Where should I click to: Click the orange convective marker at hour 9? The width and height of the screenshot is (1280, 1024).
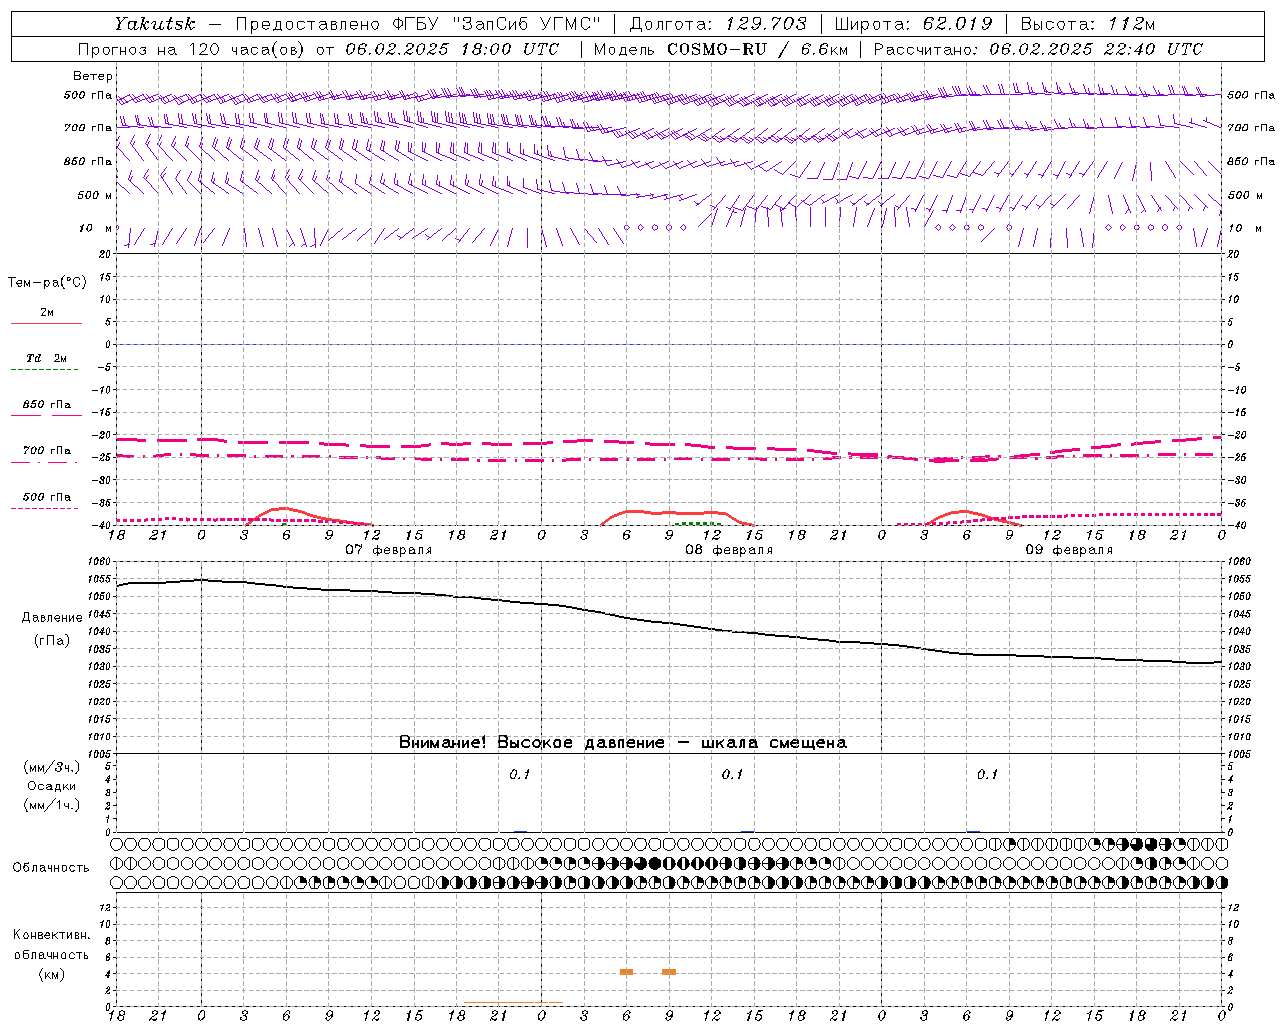click(669, 972)
